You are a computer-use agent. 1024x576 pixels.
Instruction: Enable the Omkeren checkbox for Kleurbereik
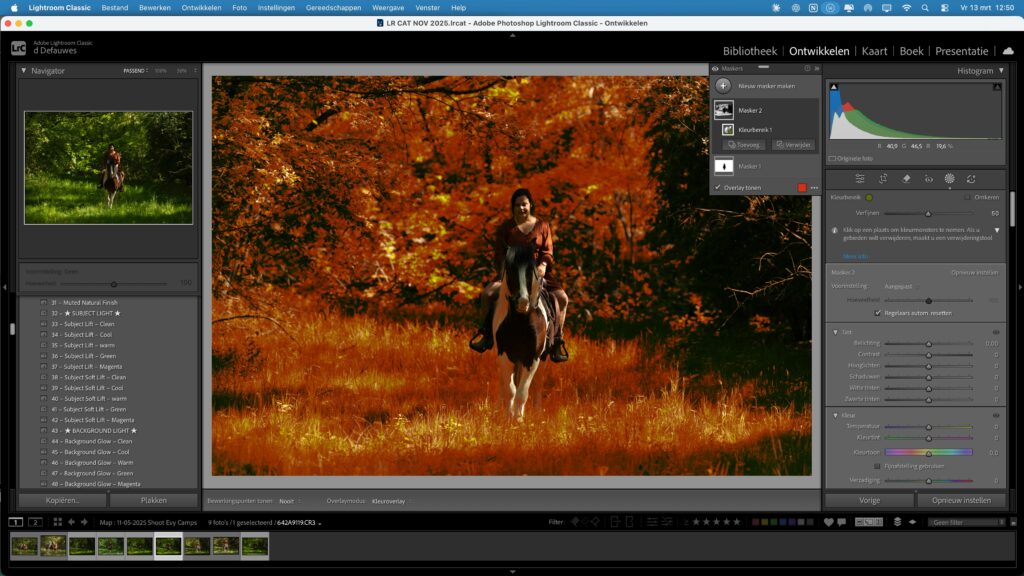(968, 198)
